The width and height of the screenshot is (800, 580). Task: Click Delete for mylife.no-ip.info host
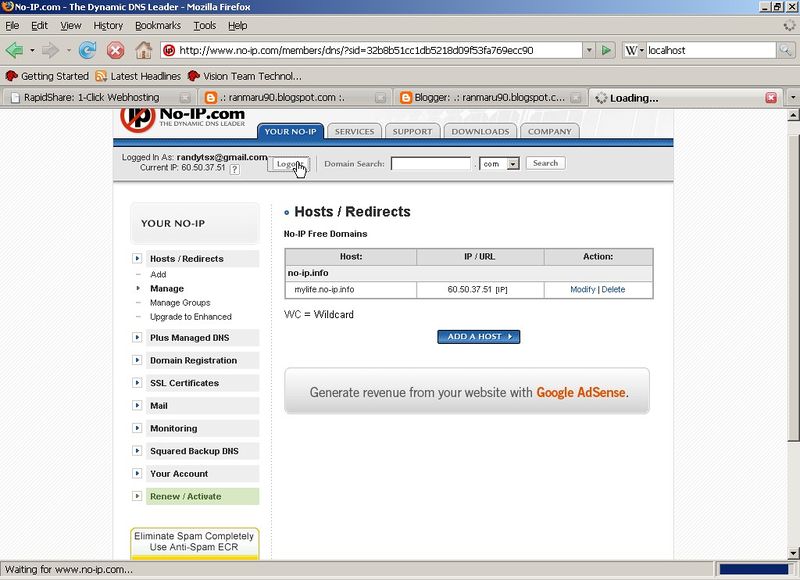(613, 289)
